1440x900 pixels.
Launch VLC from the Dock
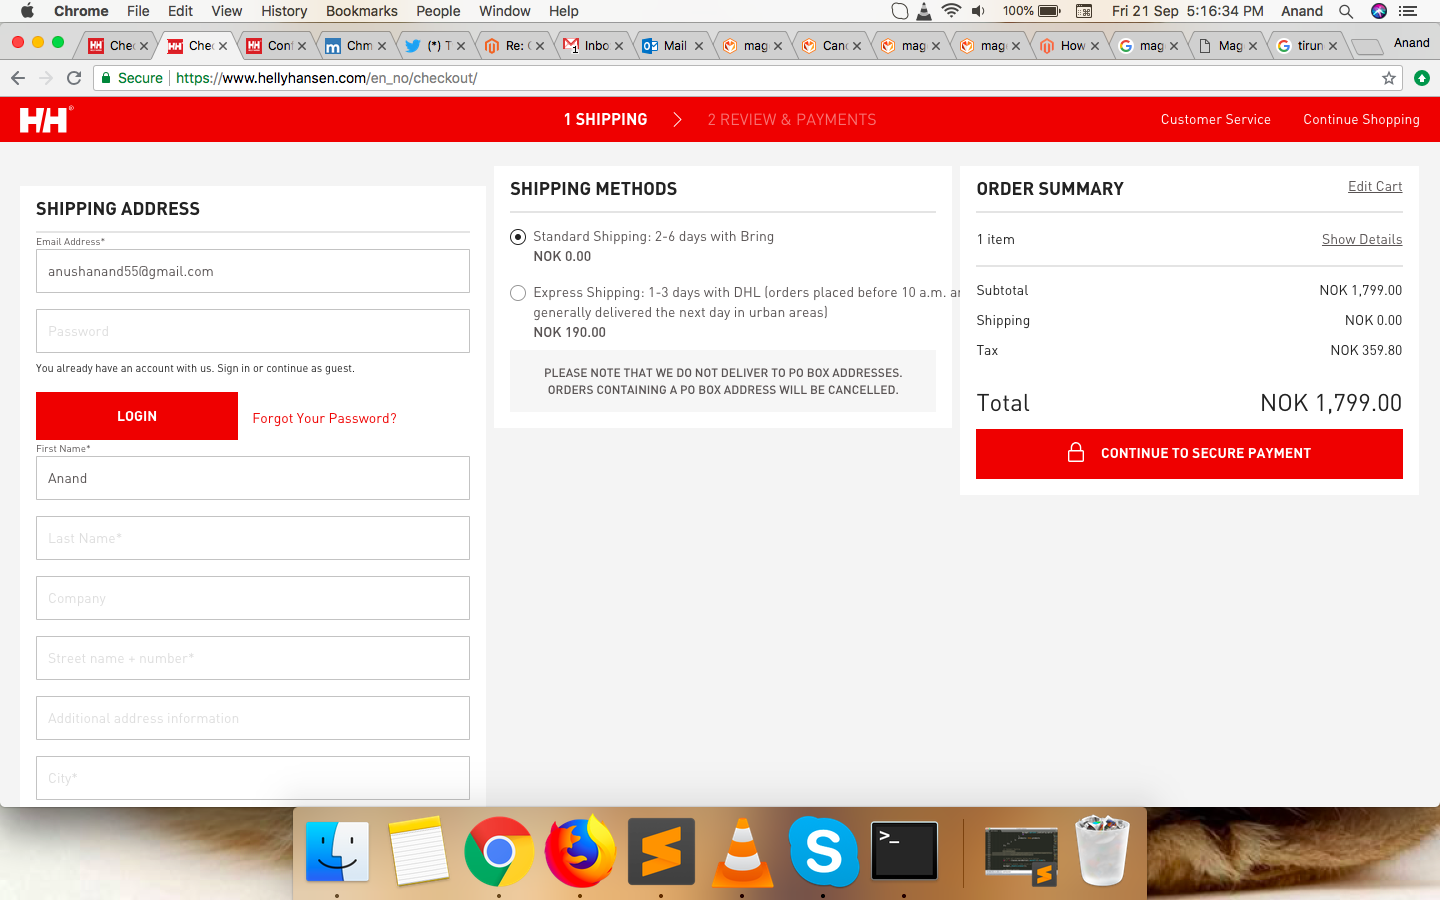(x=742, y=851)
